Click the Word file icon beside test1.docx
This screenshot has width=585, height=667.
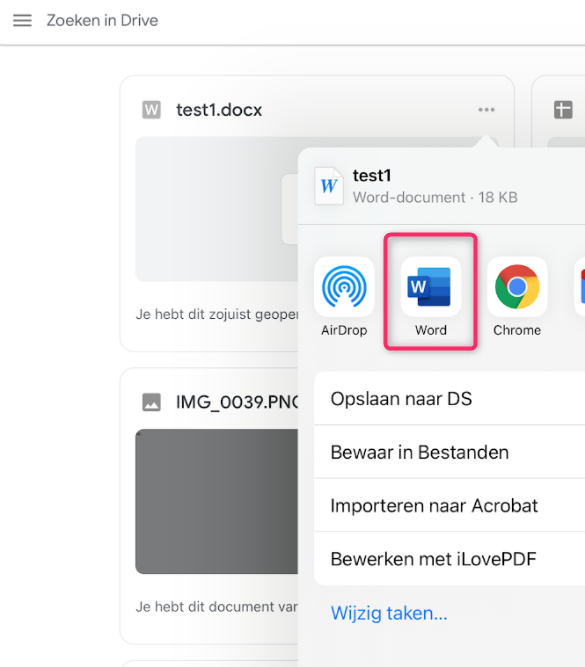(151, 110)
